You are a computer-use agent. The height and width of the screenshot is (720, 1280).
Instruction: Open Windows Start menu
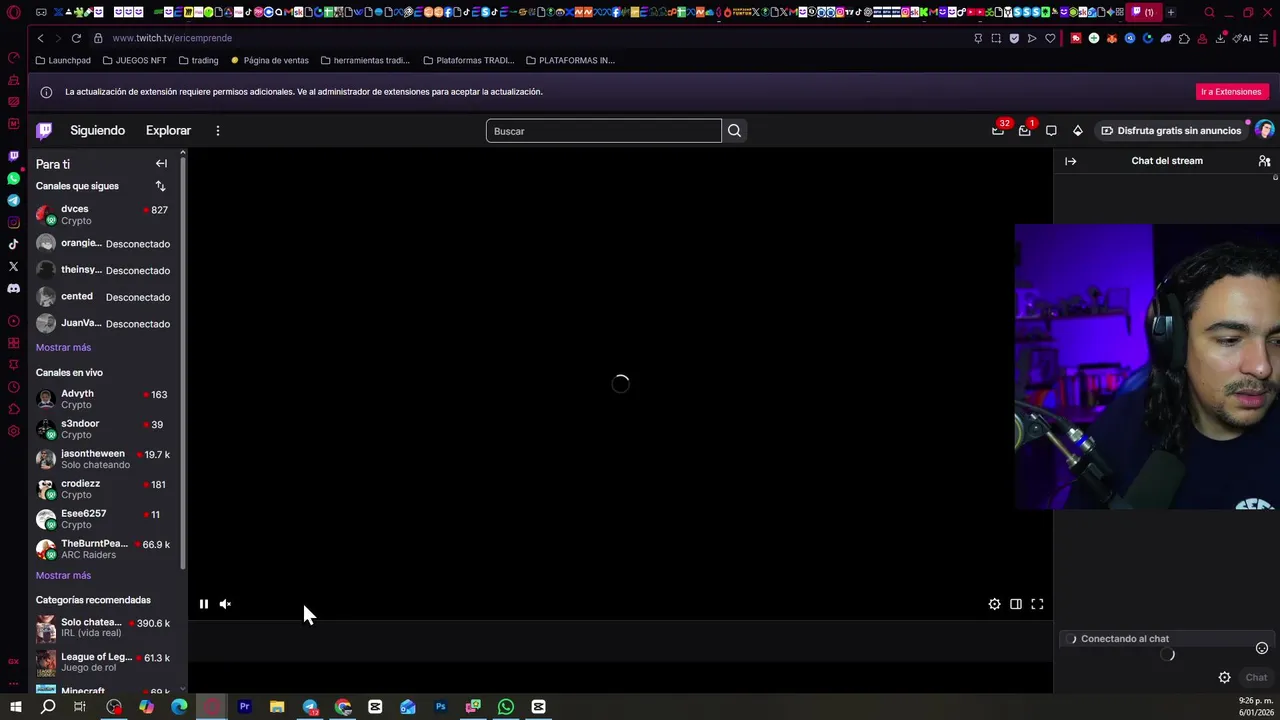pyautogui.click(x=15, y=707)
